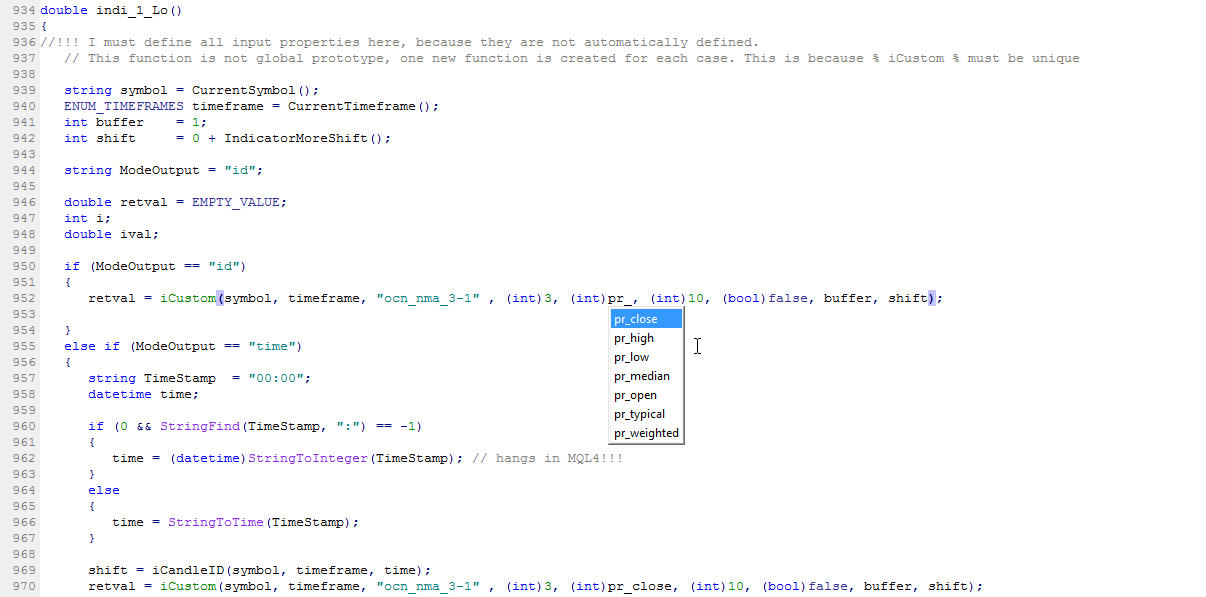The height and width of the screenshot is (597, 1206).
Task: Click StringToTime call on line 966
Action: [x=216, y=522]
